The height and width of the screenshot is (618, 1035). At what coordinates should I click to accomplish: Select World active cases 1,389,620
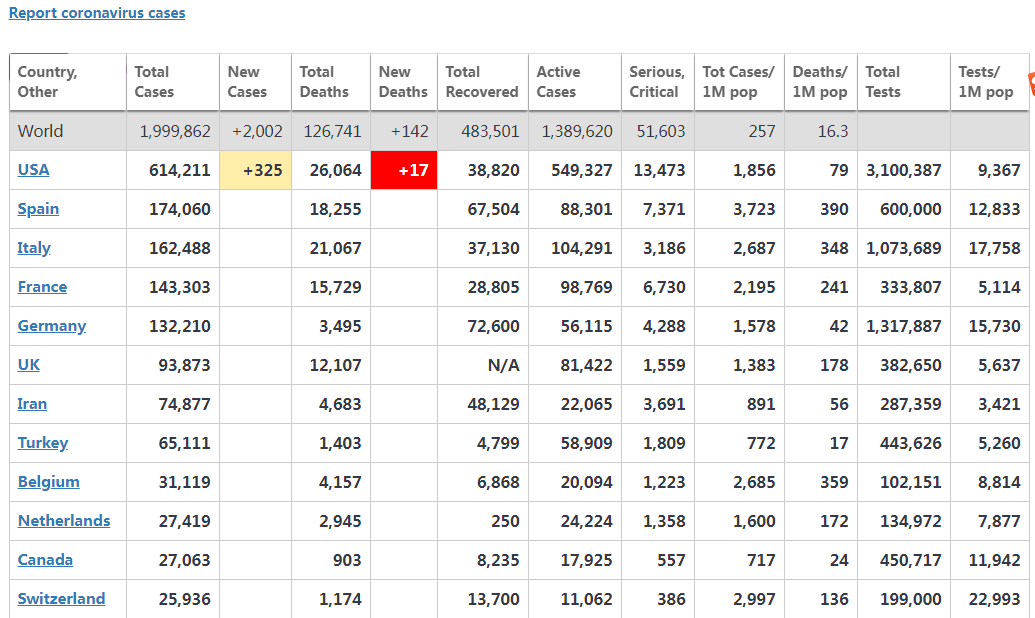click(x=575, y=131)
